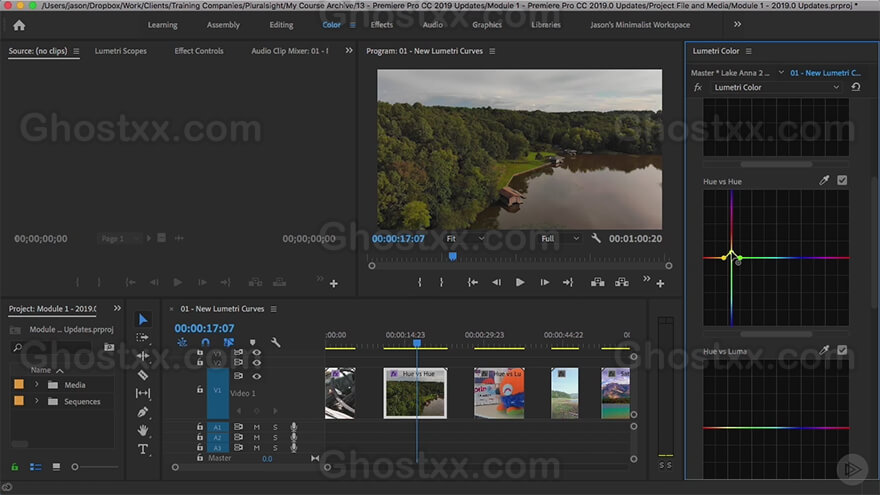
Task: Select the Track Select Forward tool
Action: (143, 337)
